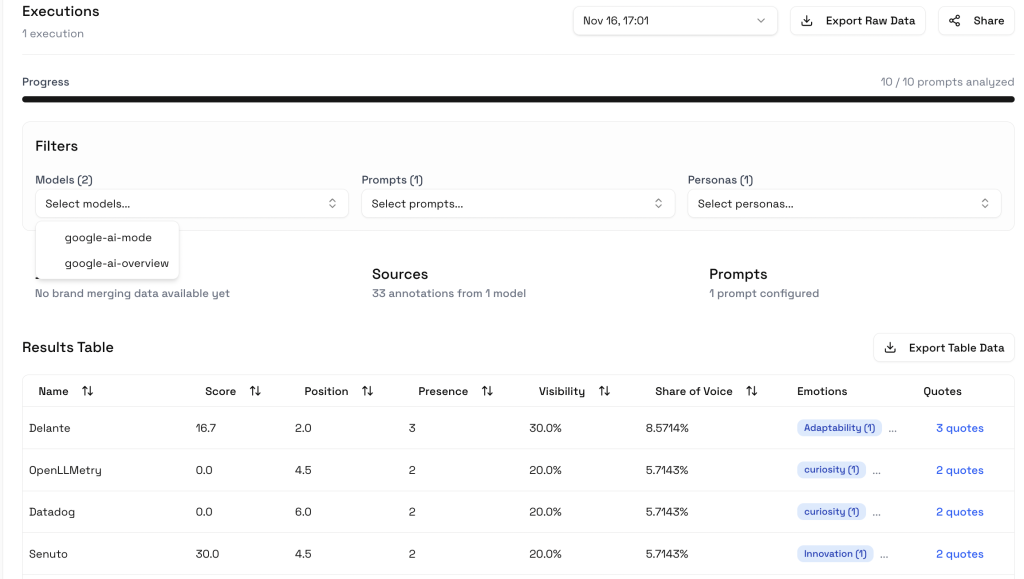Screen dimensions: 1024x579
Task: Click the Visibility column sort arrows
Action: 606,391
